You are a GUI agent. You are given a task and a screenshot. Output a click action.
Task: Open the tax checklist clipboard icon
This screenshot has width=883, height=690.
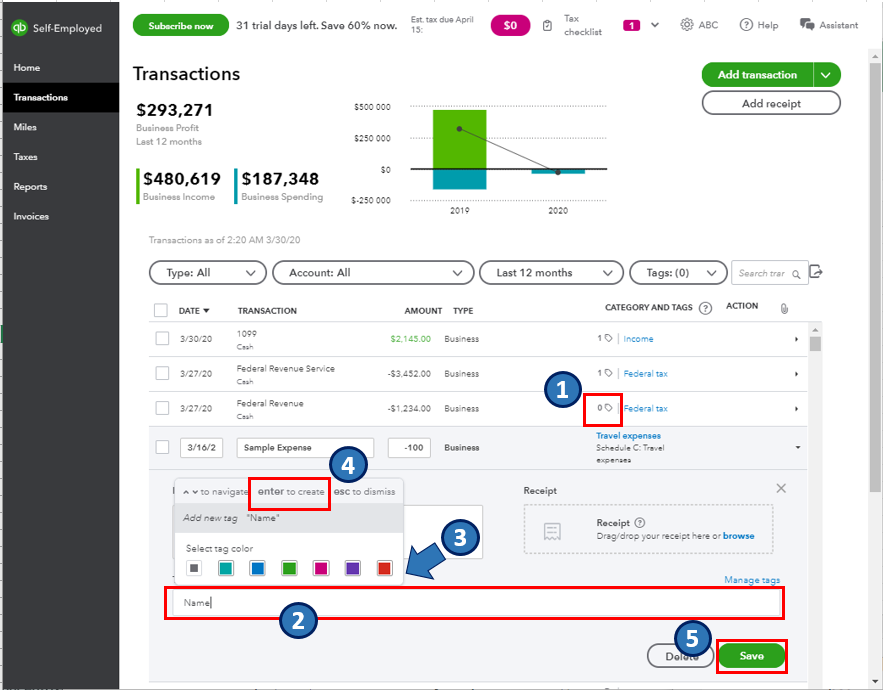click(x=547, y=26)
